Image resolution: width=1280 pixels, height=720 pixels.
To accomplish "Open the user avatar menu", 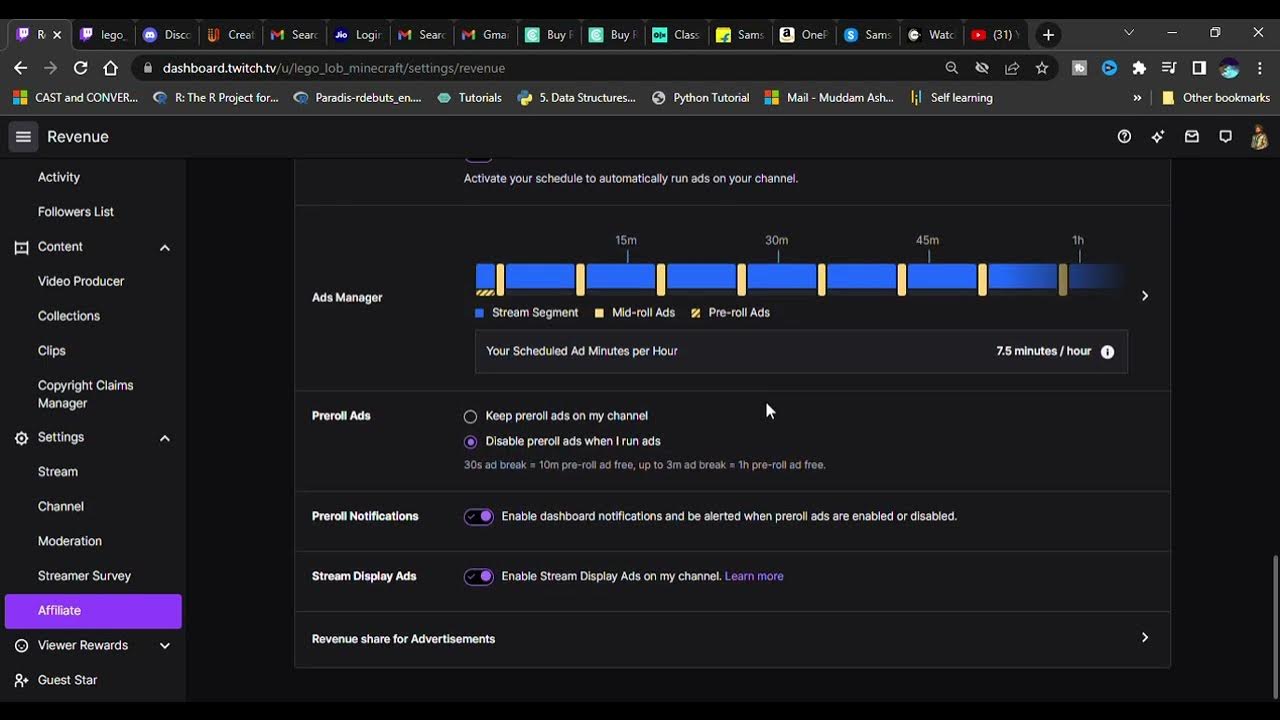I will pyautogui.click(x=1260, y=137).
